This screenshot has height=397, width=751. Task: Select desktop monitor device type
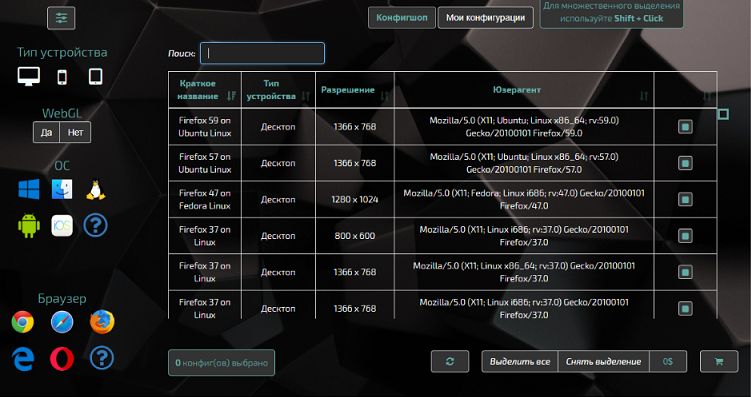coord(29,76)
